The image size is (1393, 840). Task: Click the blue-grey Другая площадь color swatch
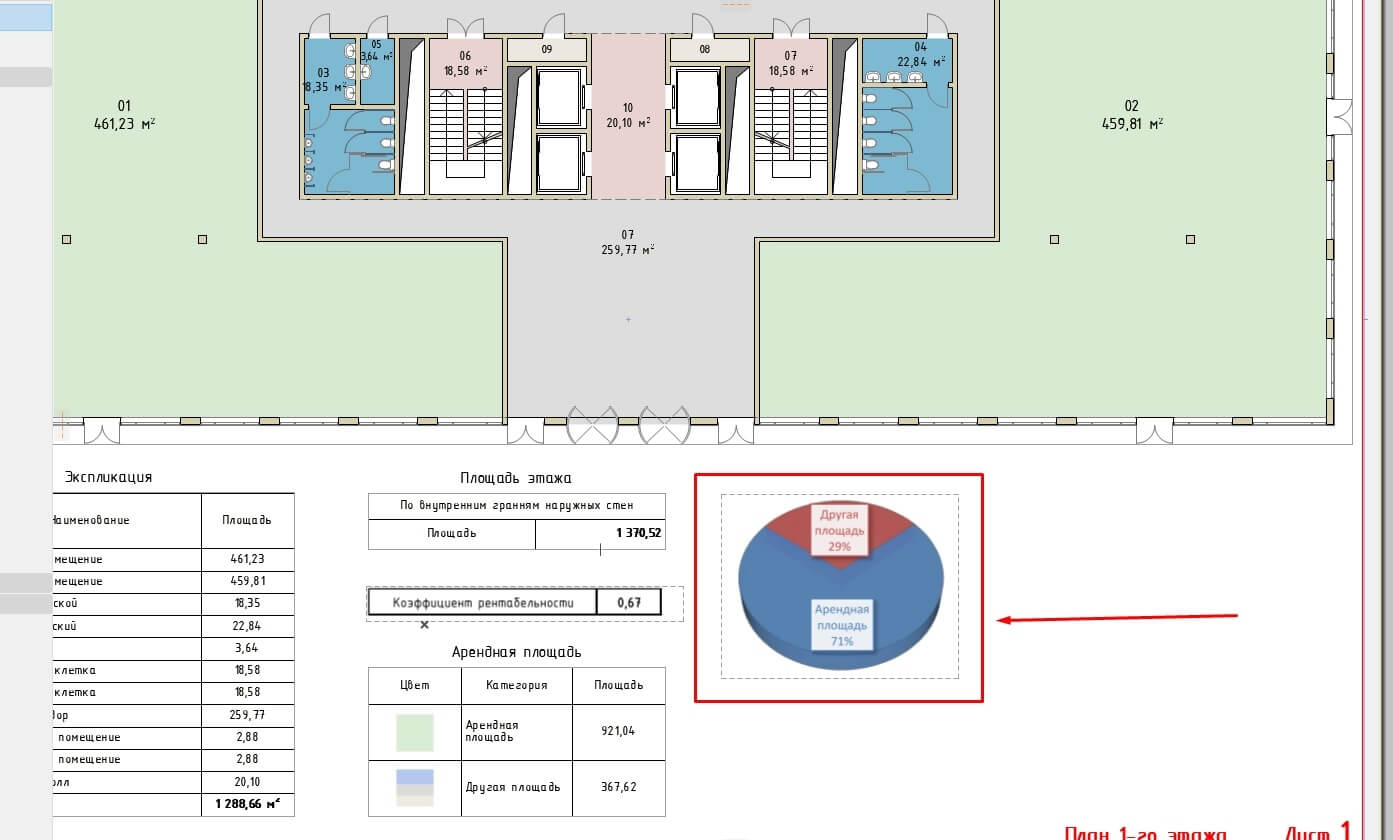click(x=415, y=787)
